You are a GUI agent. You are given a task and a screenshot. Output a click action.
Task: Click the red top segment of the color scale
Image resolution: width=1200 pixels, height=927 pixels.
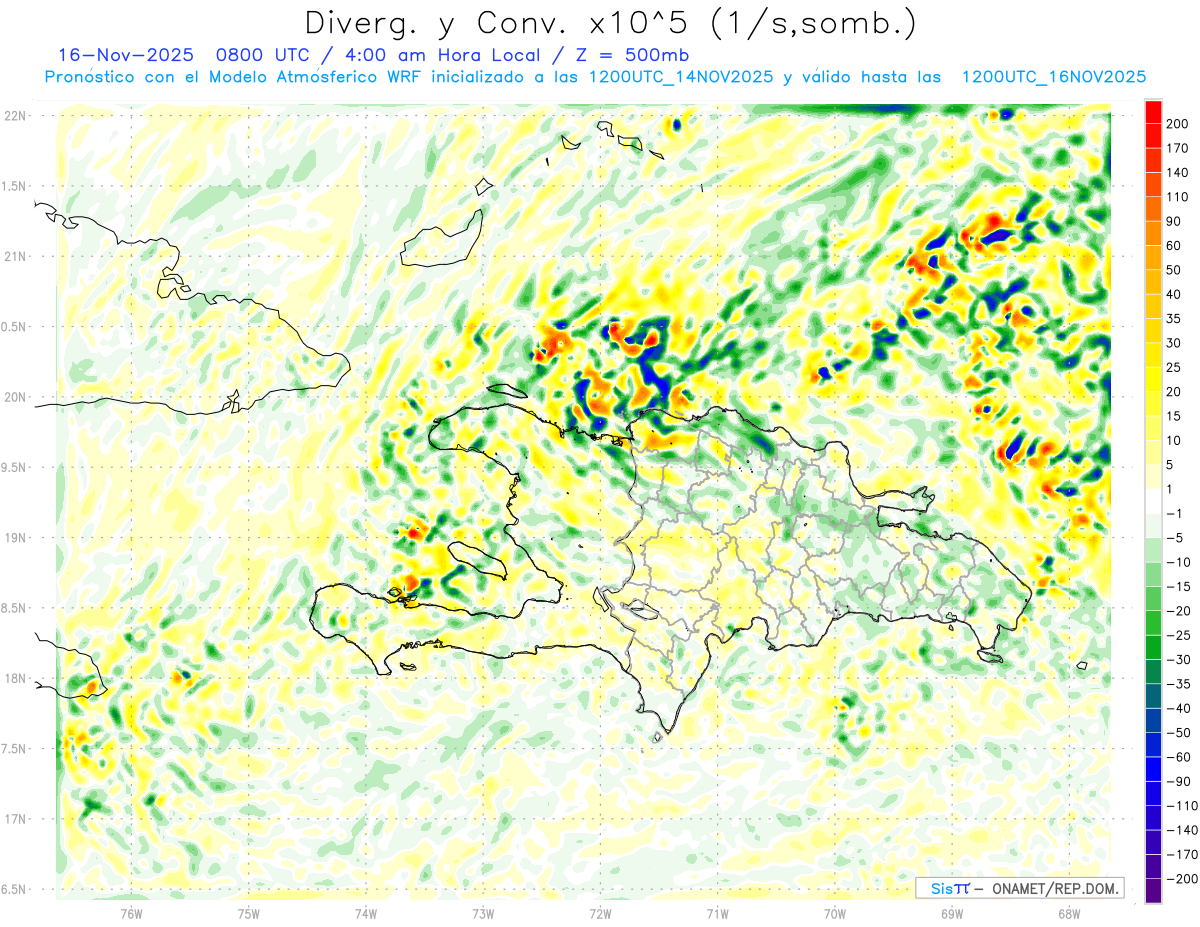click(1153, 110)
